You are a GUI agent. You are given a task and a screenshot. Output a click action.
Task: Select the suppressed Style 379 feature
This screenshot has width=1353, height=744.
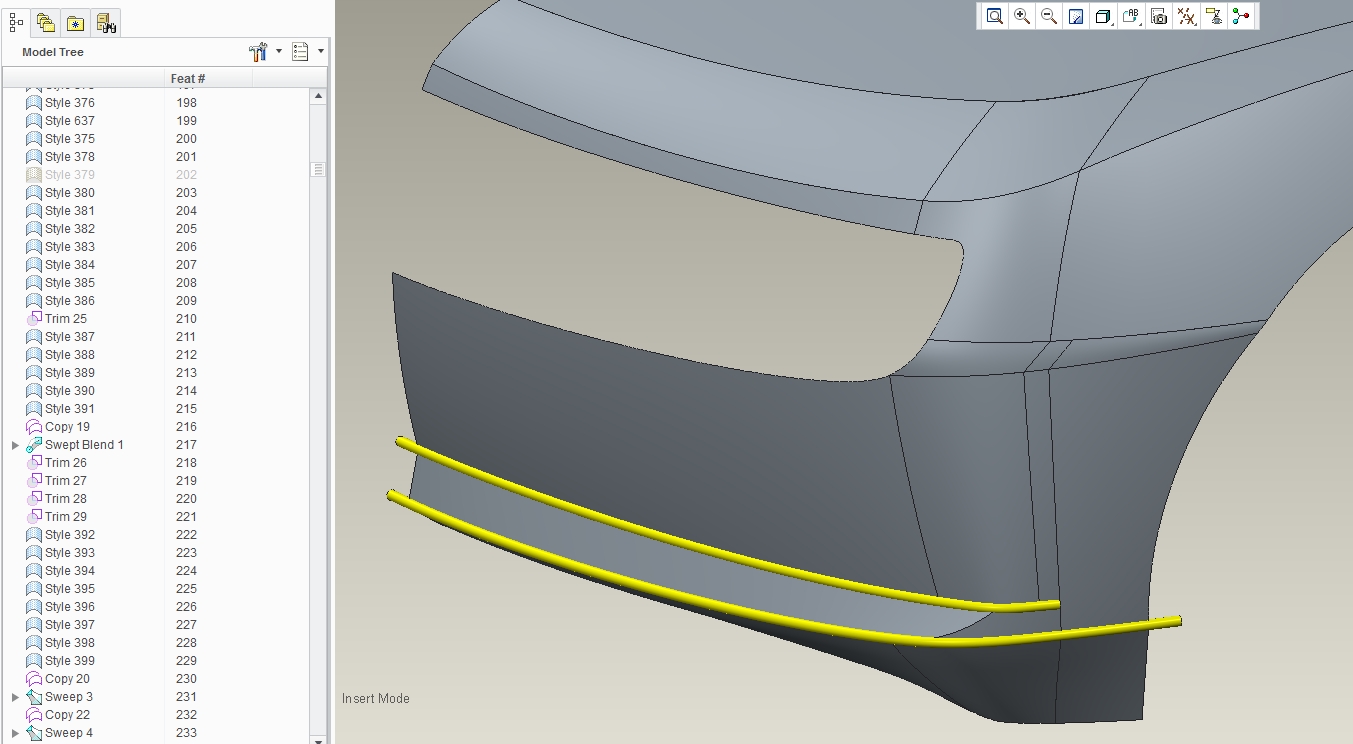tap(70, 175)
